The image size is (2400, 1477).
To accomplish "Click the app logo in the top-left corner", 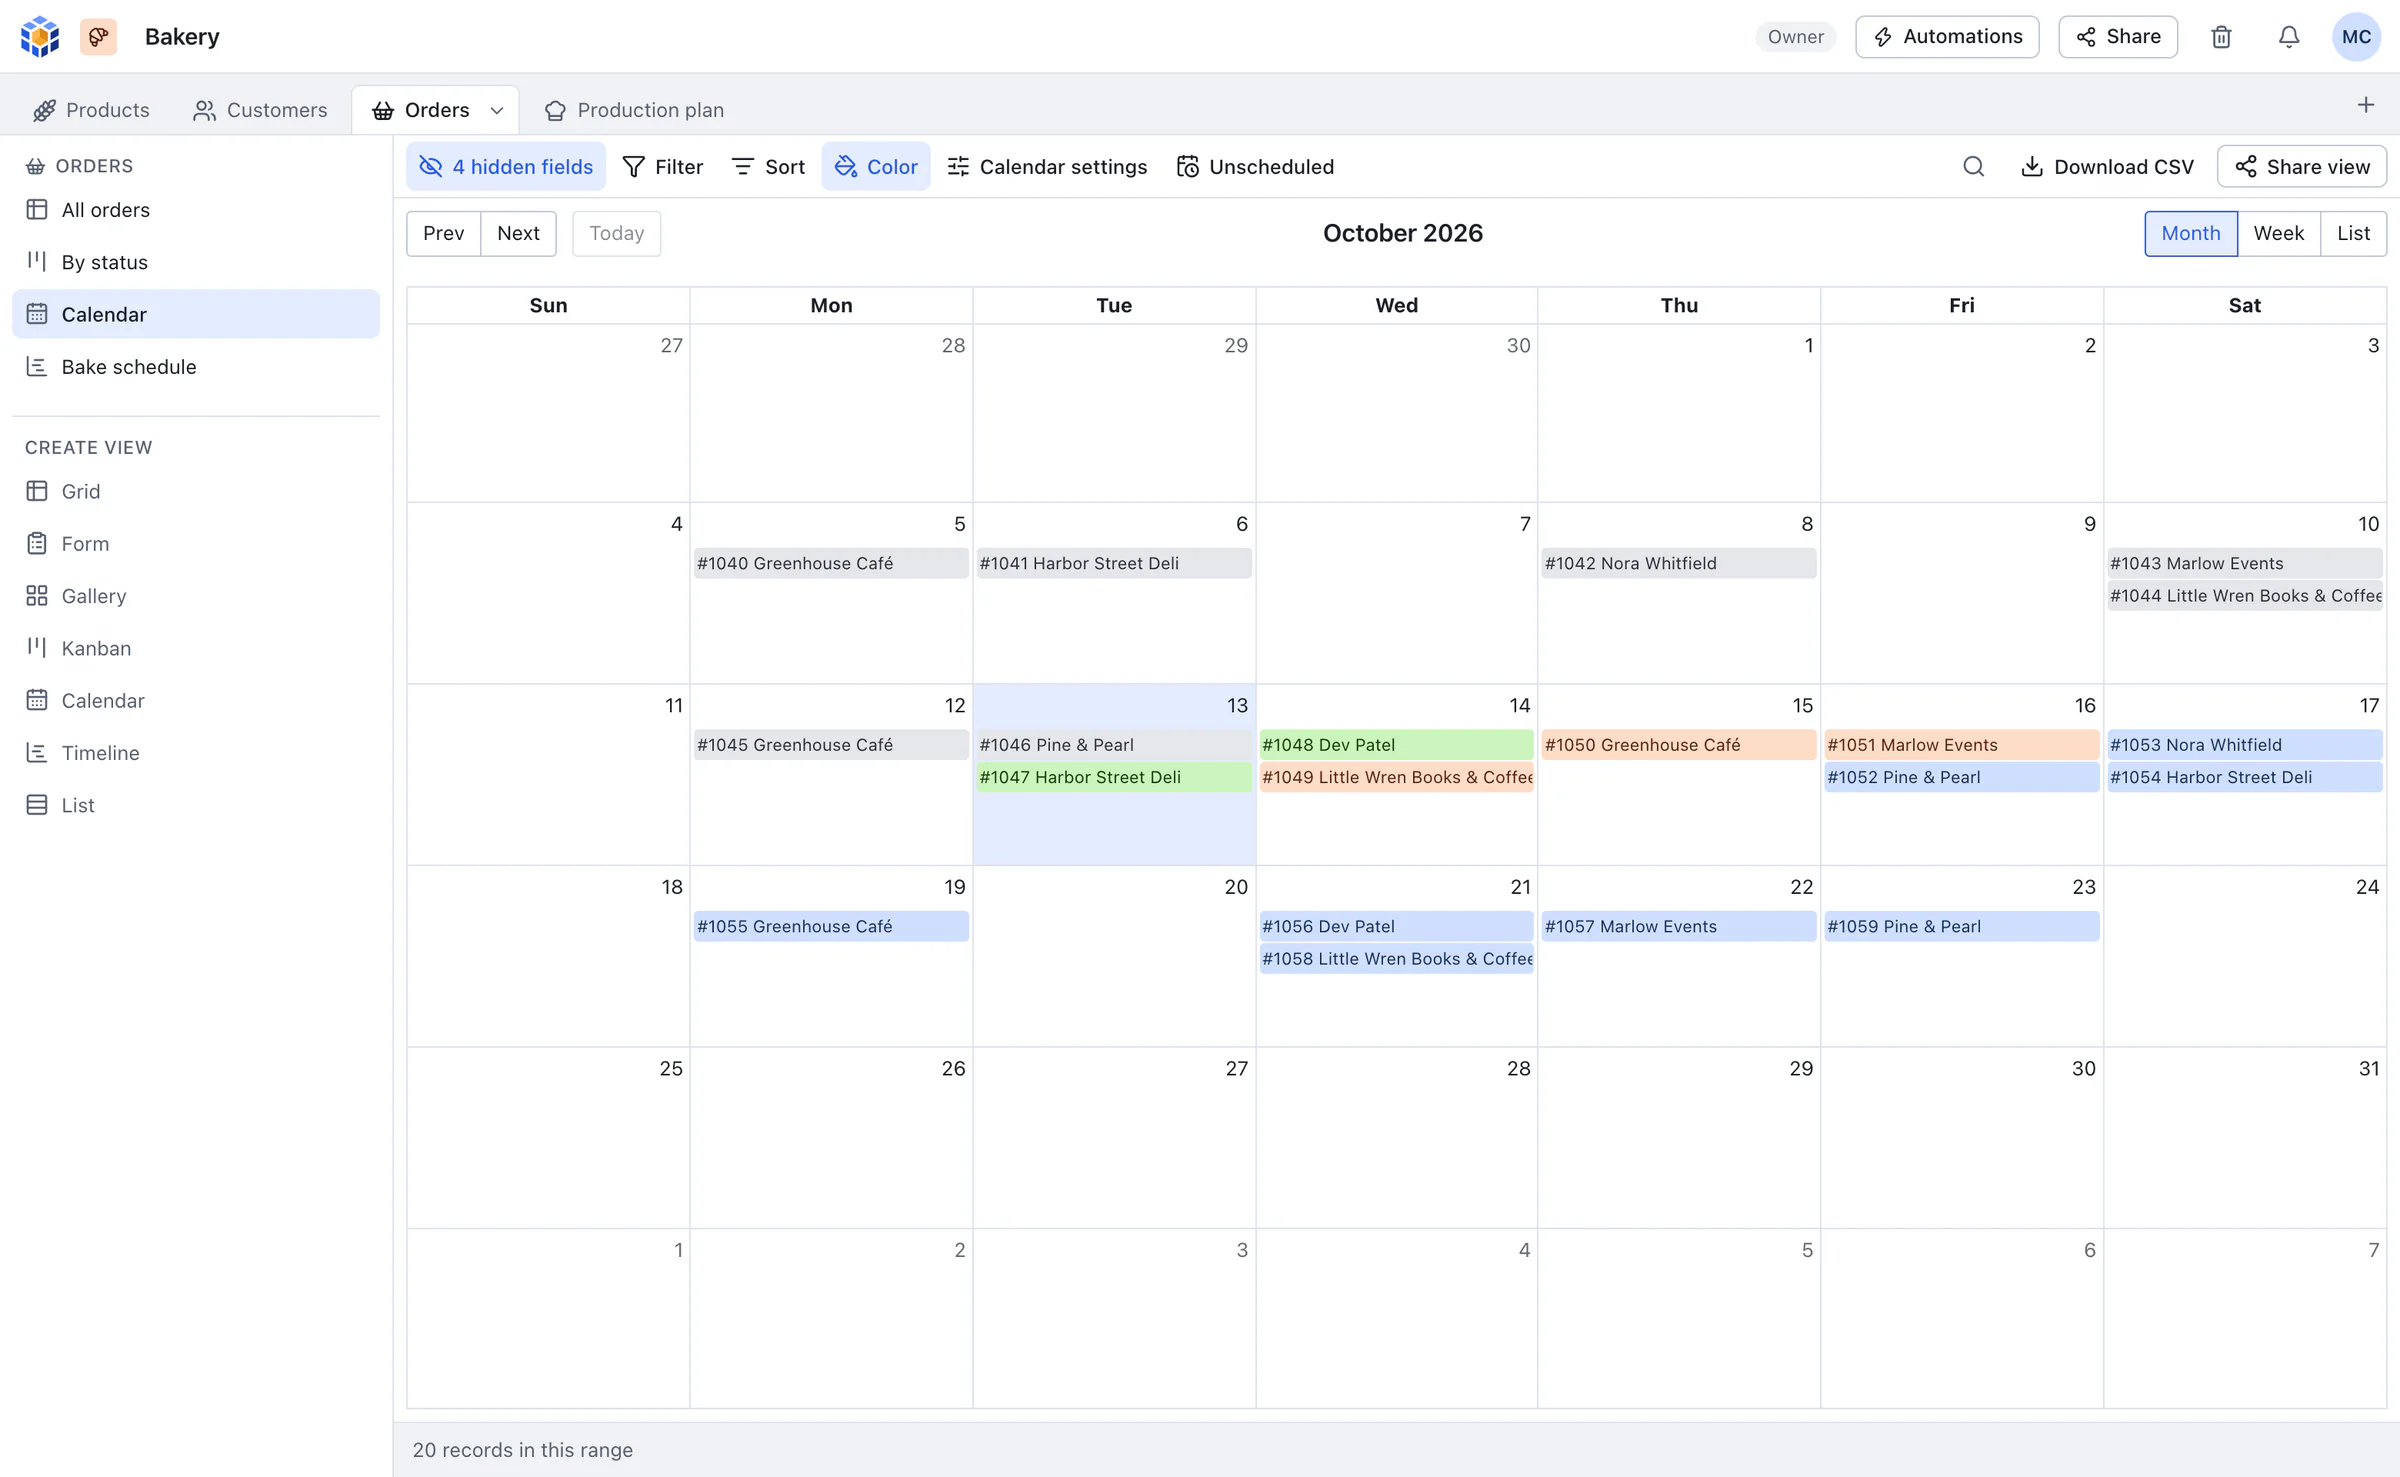I will pyautogui.click(x=40, y=37).
